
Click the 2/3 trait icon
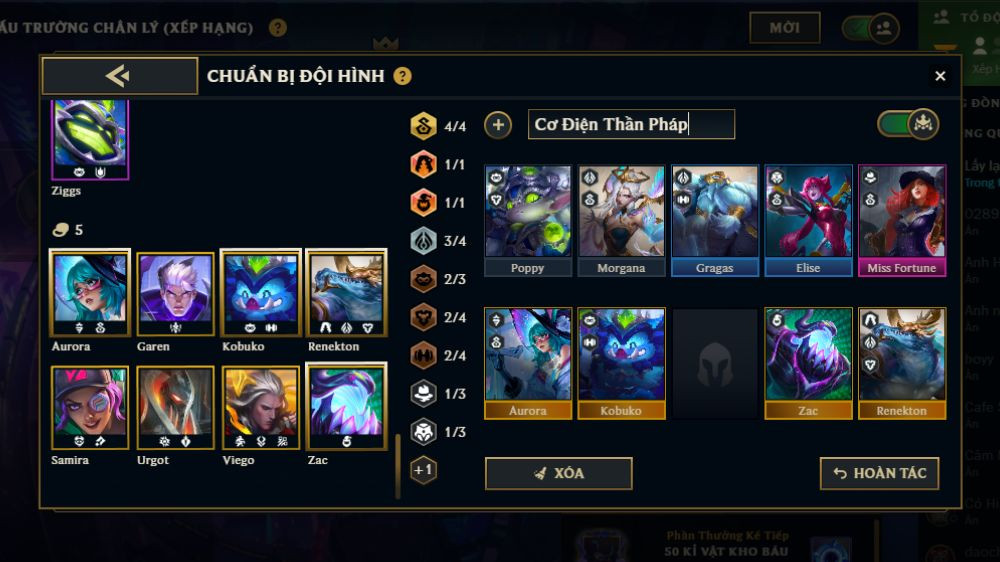[x=423, y=279]
